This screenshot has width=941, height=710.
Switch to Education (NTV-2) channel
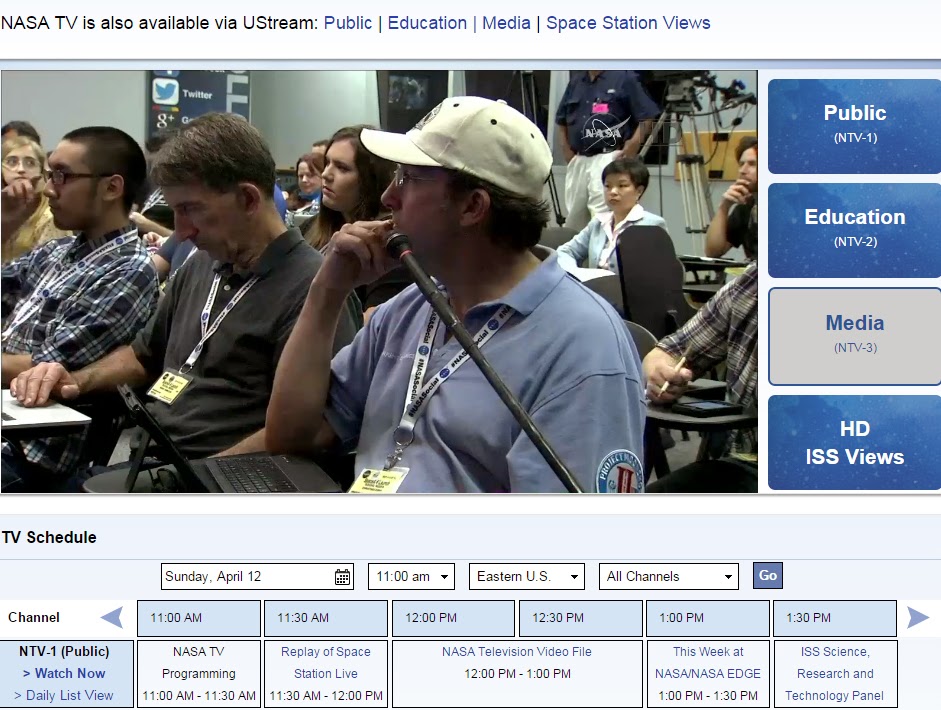pyautogui.click(x=854, y=230)
